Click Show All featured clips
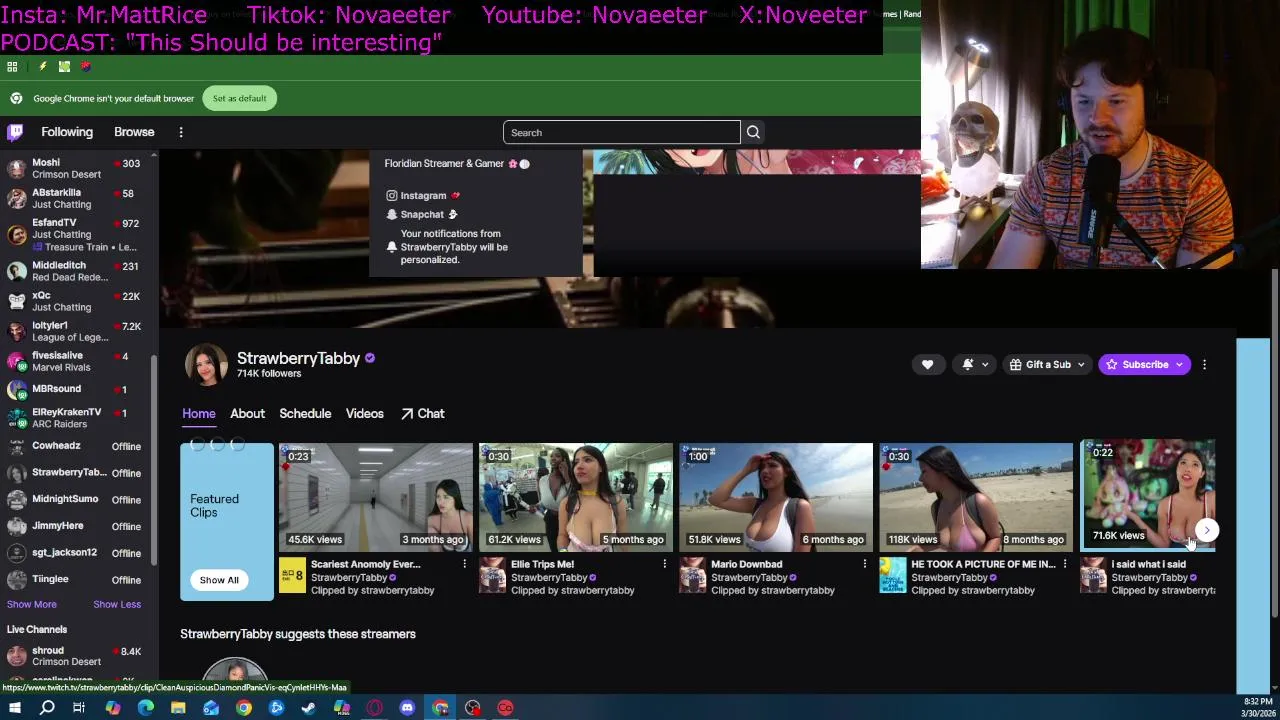 pos(219,580)
